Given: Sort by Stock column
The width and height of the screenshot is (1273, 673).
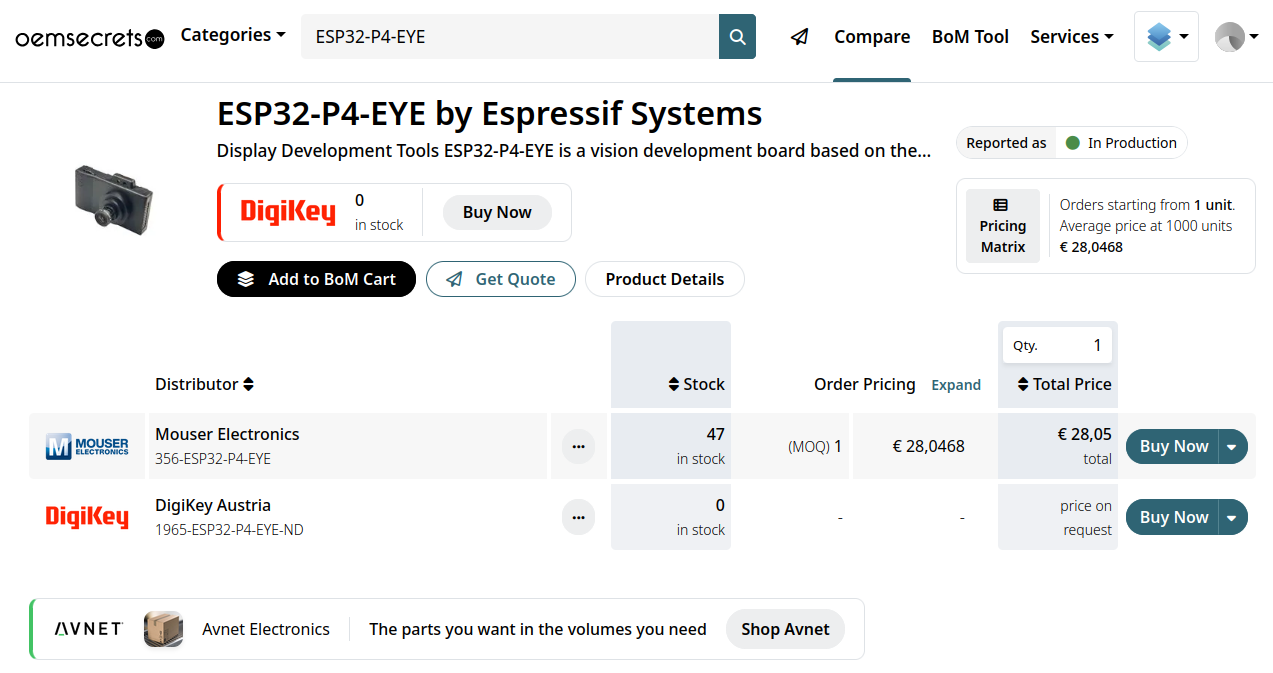Looking at the screenshot, I should click(696, 384).
